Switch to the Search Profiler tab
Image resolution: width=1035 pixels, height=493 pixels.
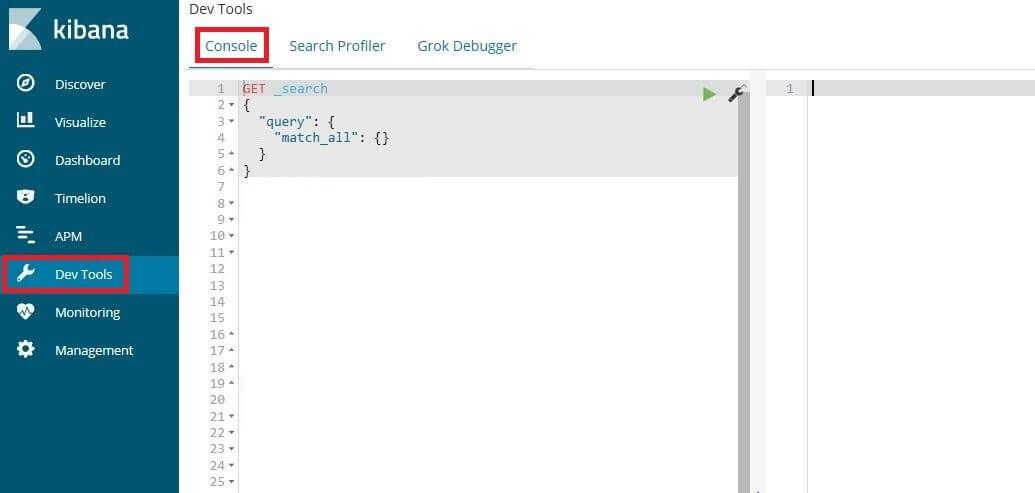(x=337, y=46)
